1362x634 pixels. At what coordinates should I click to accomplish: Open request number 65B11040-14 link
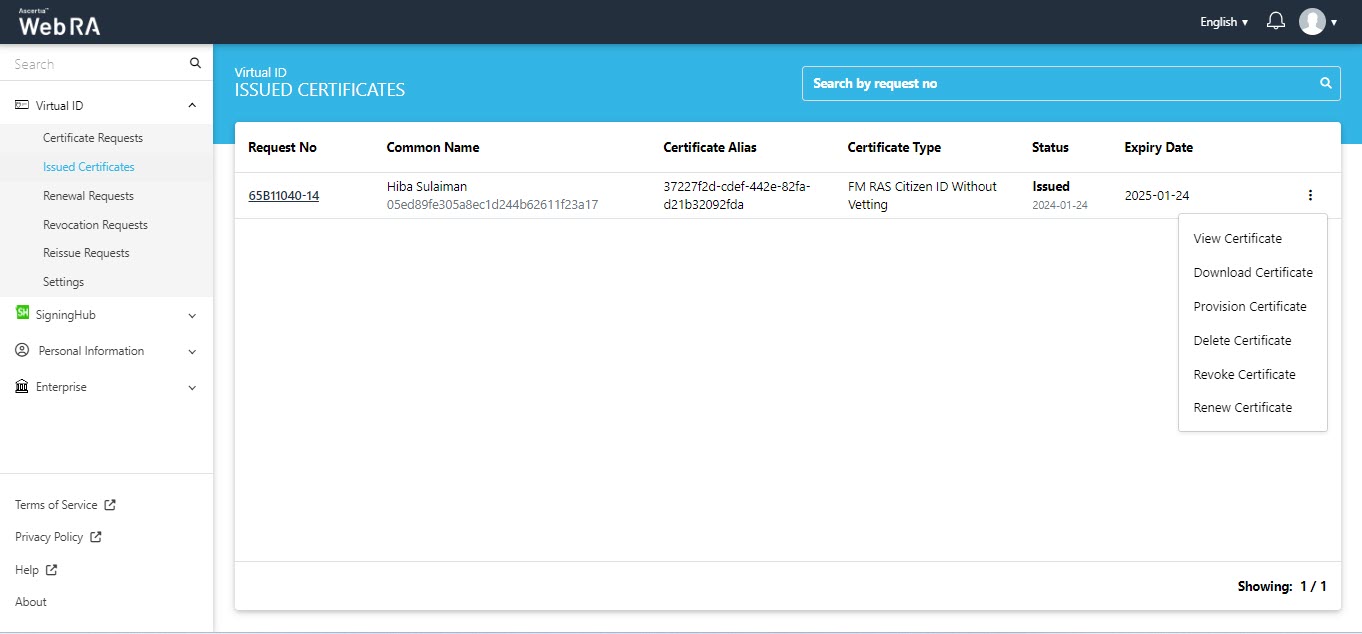[x=283, y=196]
